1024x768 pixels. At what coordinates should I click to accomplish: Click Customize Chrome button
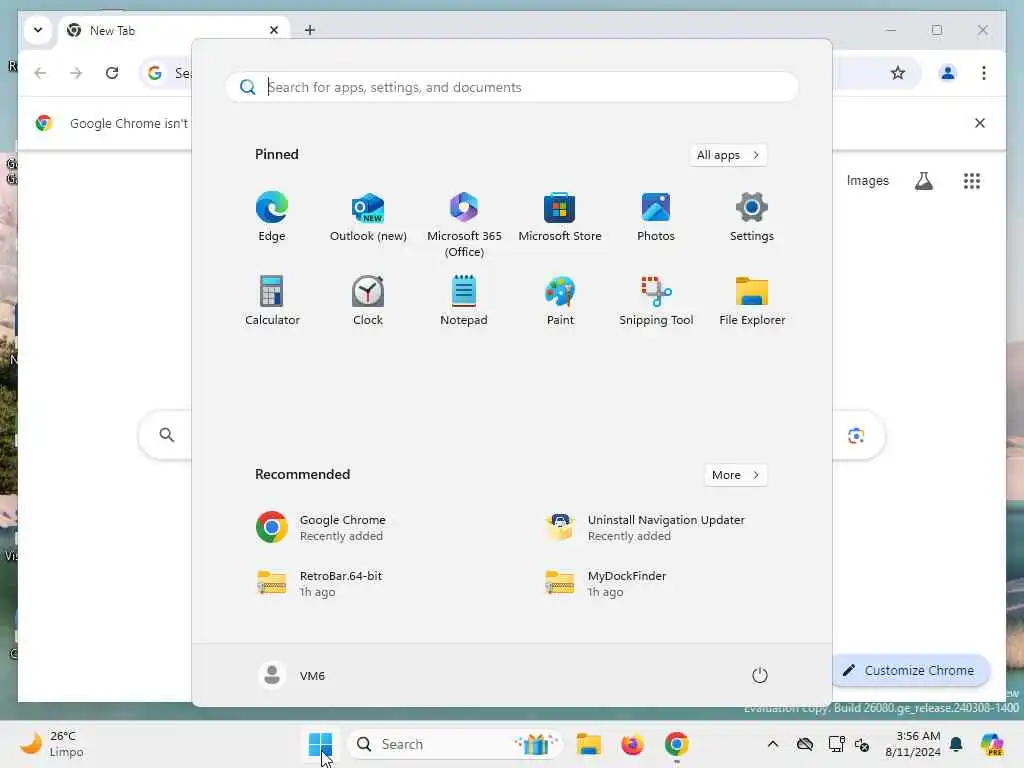[x=910, y=670]
